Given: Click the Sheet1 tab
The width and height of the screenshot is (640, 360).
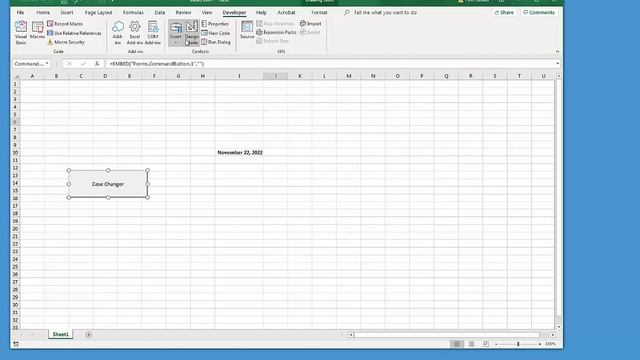Looking at the screenshot, I should [60, 334].
